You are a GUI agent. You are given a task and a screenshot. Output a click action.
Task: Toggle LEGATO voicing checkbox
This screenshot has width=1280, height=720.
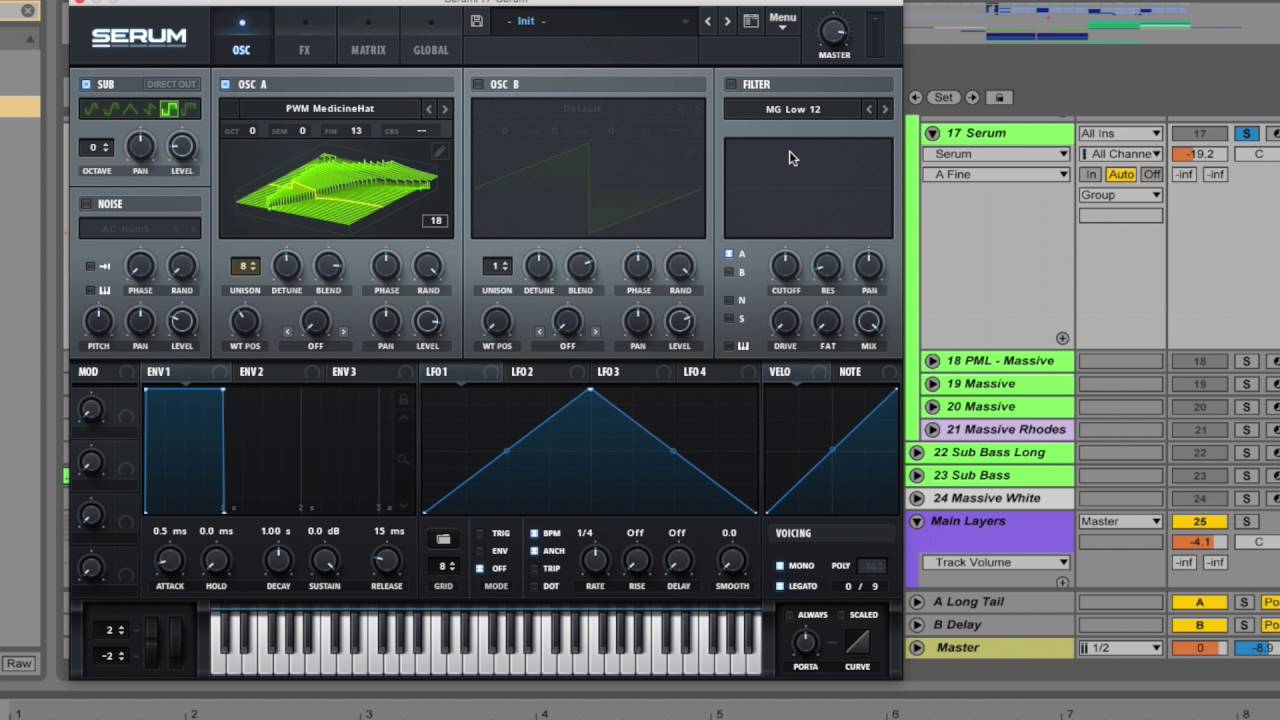coord(780,586)
